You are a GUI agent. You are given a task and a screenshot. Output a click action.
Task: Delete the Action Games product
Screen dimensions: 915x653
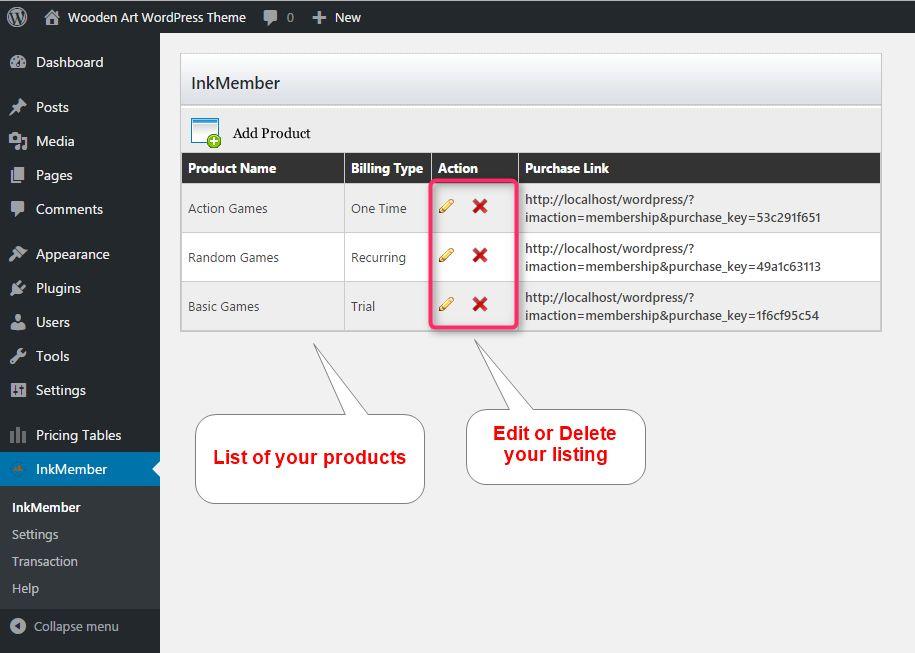(x=480, y=206)
